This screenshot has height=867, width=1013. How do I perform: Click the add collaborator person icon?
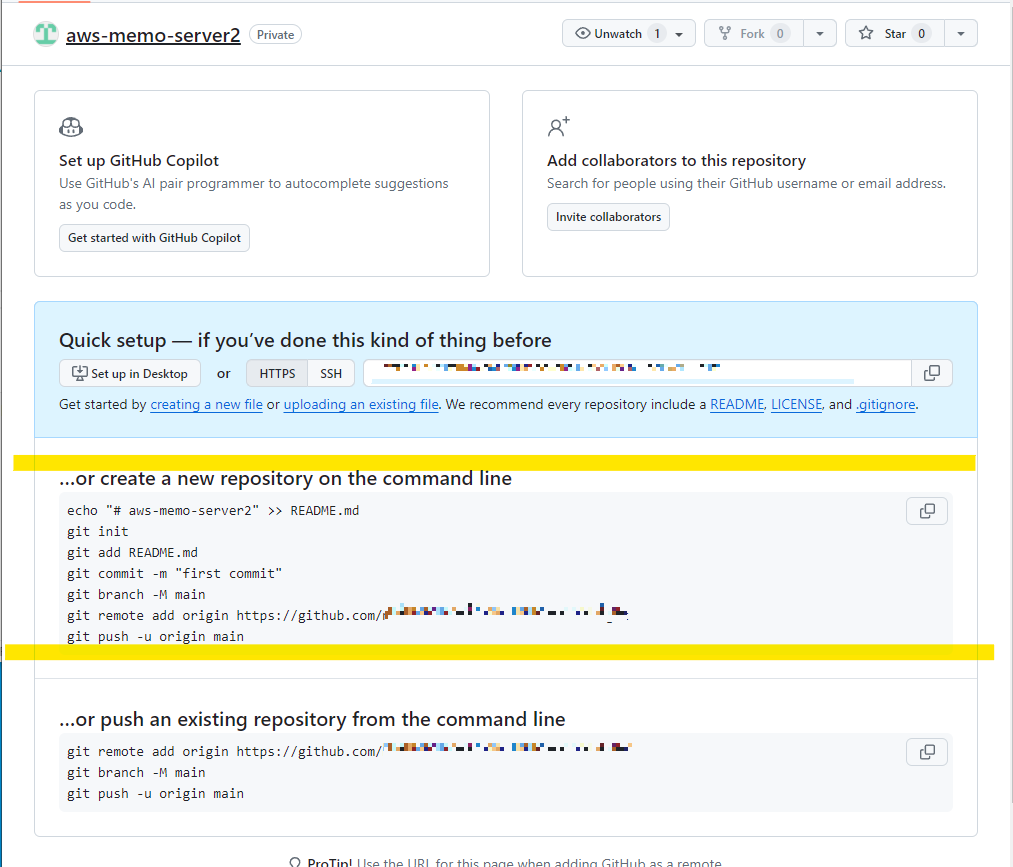coord(559,127)
